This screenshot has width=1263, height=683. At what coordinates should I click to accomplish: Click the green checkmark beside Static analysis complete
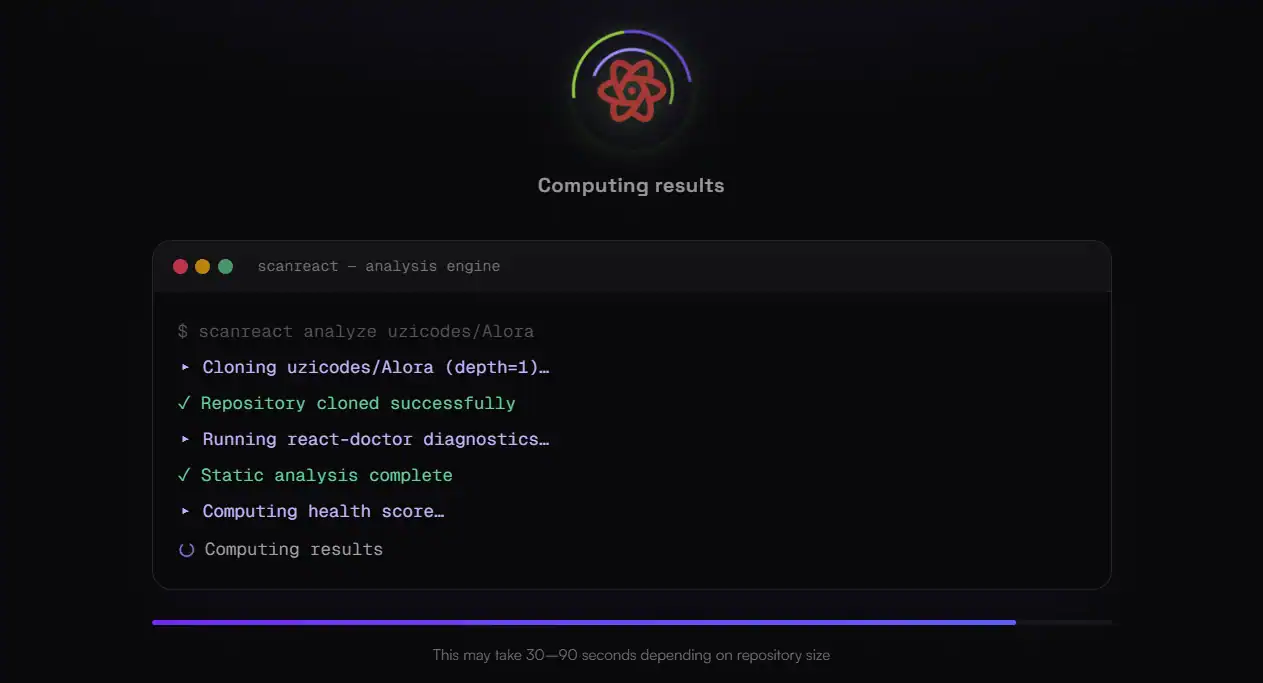tap(184, 475)
